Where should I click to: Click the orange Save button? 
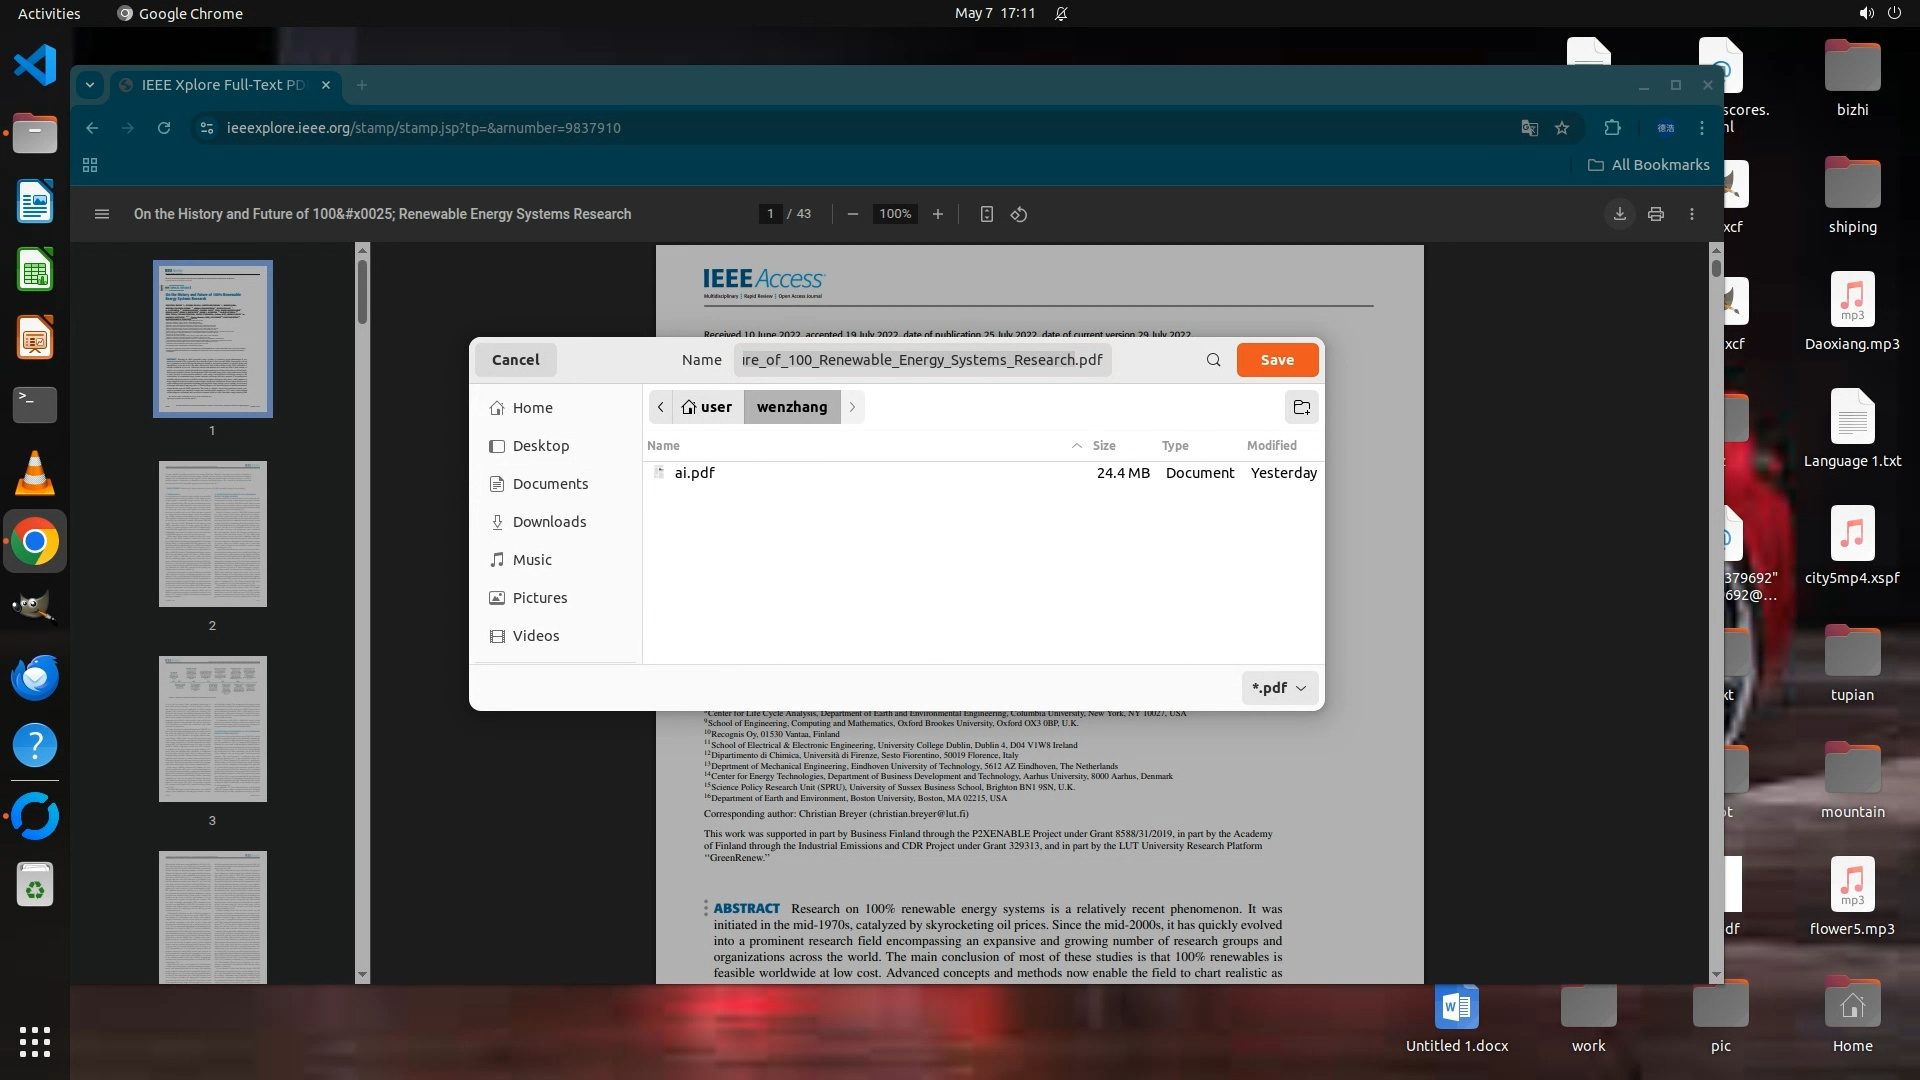(x=1277, y=360)
